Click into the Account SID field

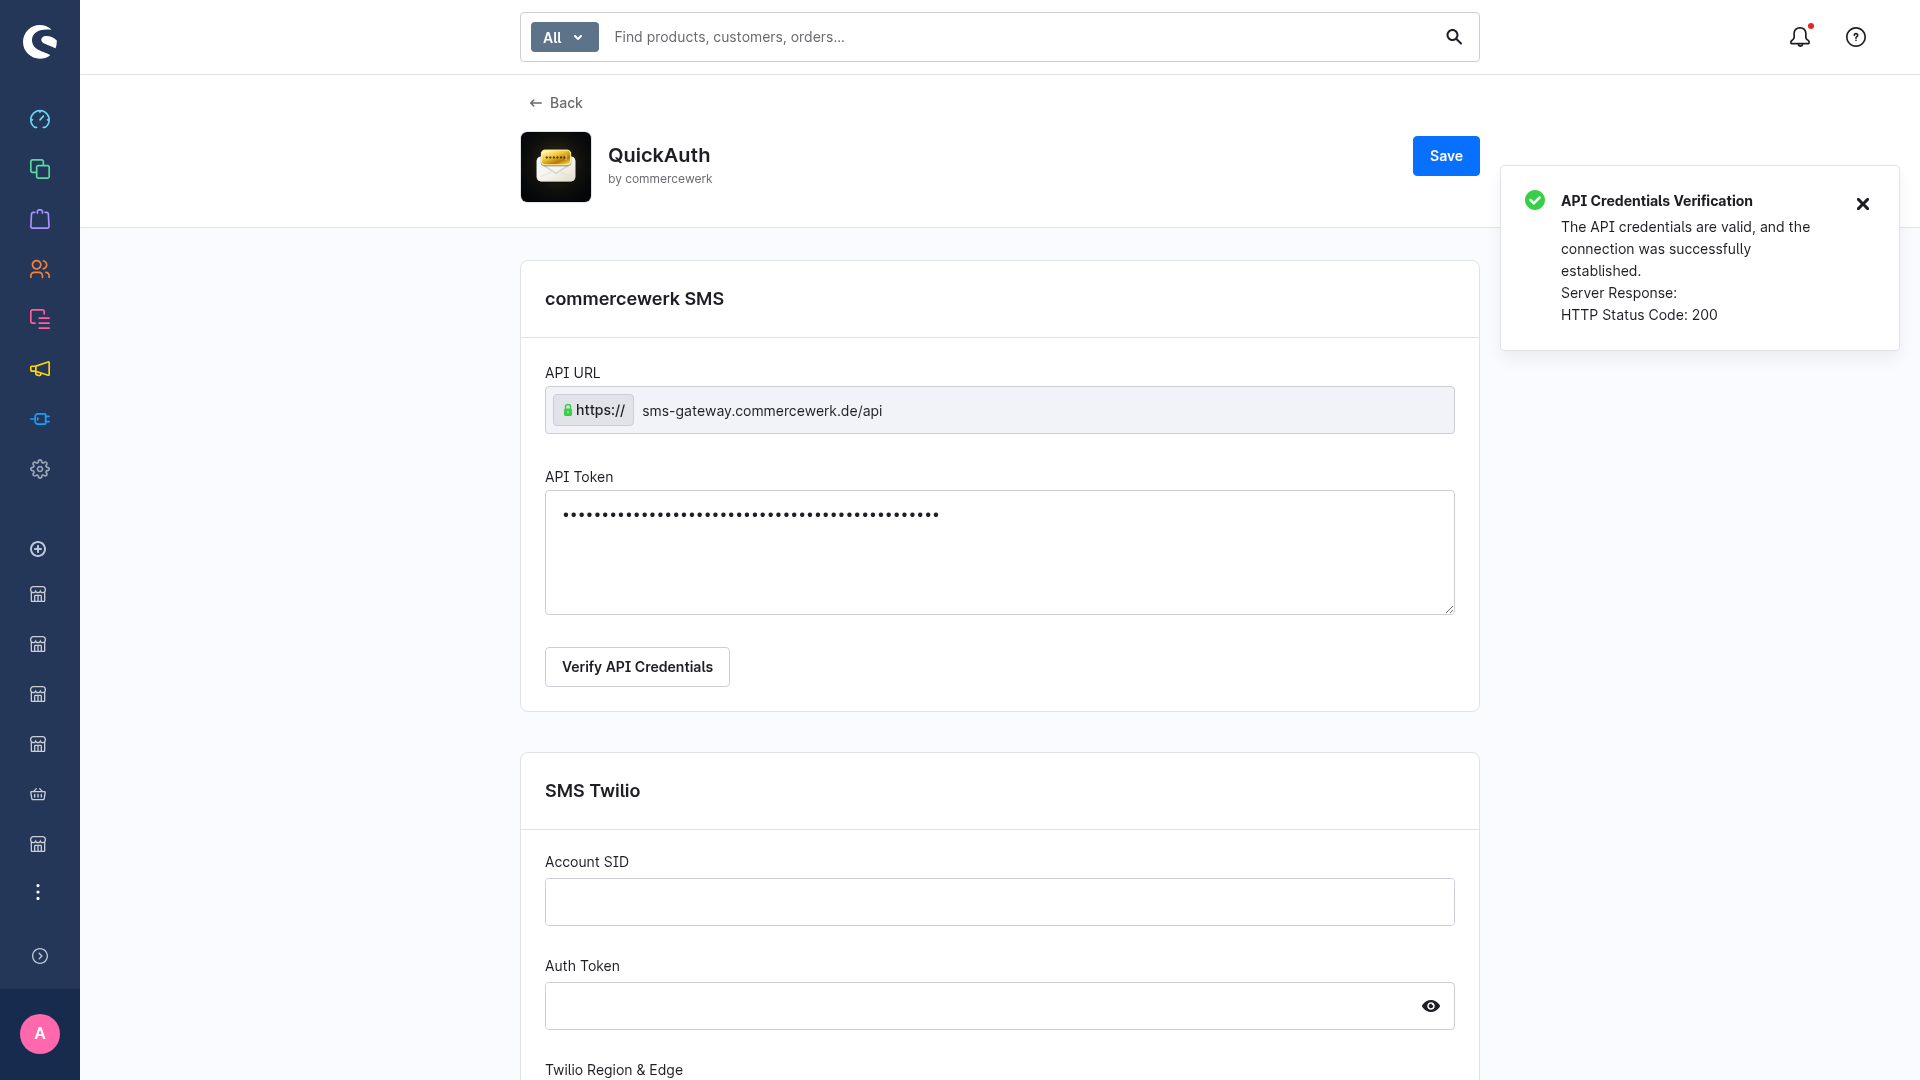[1000, 902]
